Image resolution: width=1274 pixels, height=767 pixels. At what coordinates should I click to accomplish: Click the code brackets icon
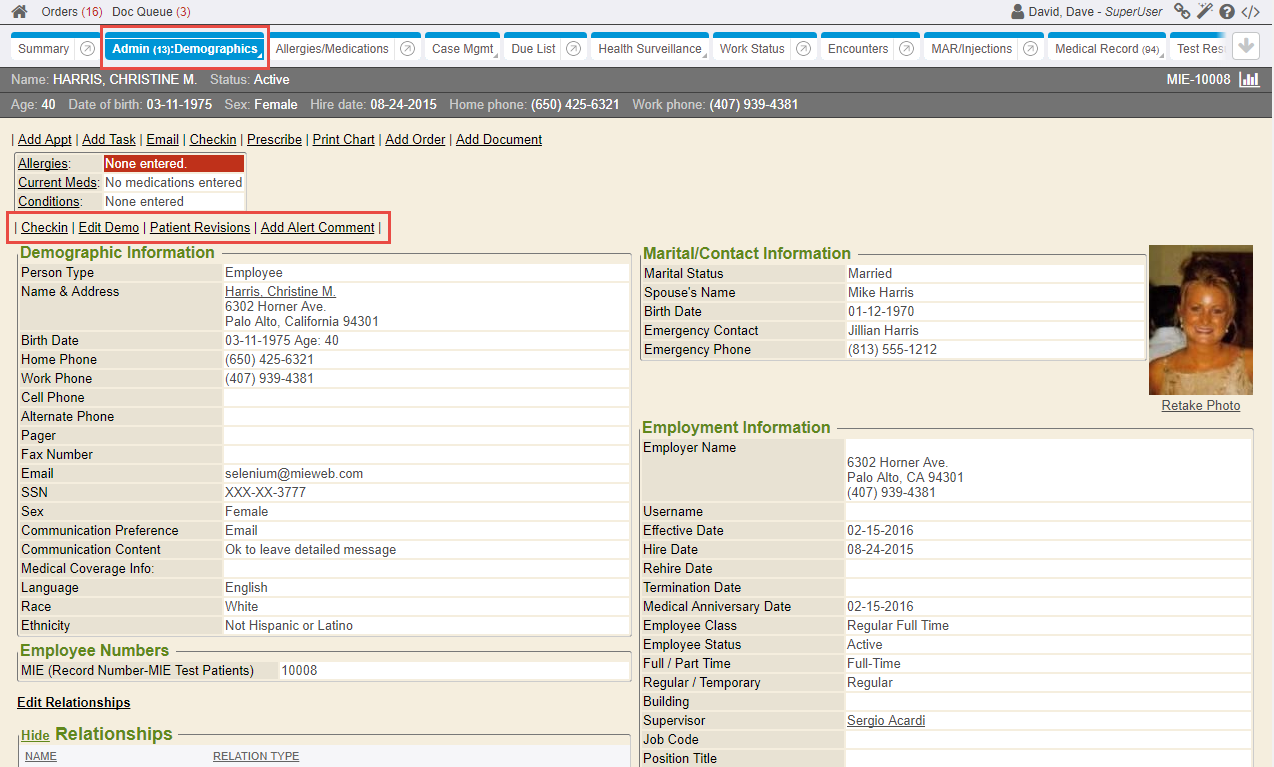(x=1250, y=12)
